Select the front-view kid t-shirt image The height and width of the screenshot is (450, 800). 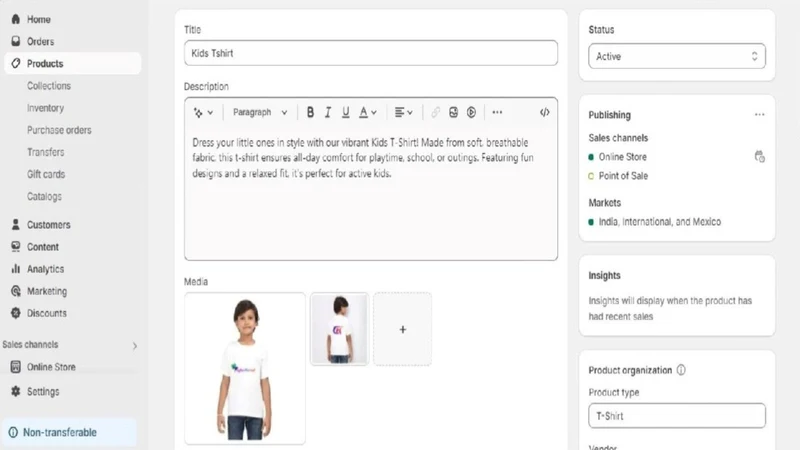pos(245,368)
